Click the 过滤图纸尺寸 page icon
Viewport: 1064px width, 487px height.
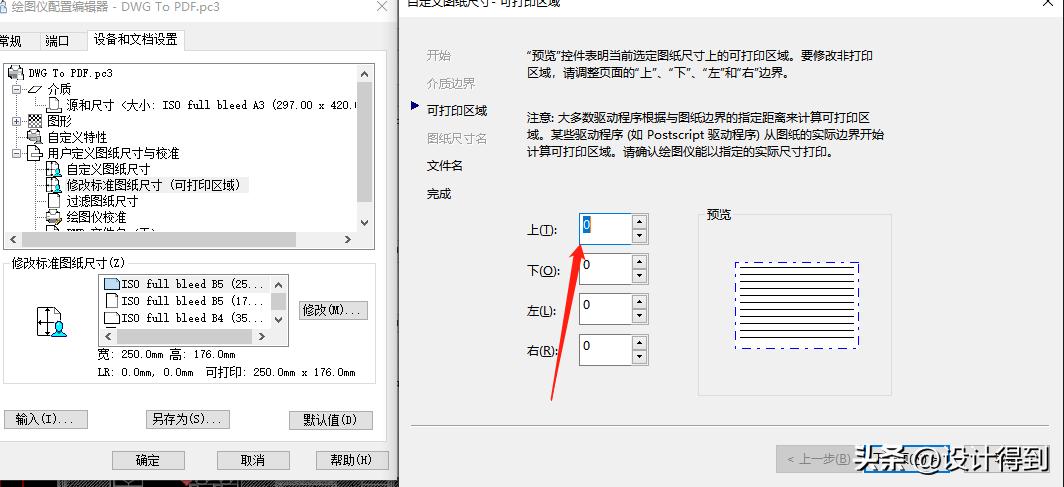coord(54,201)
